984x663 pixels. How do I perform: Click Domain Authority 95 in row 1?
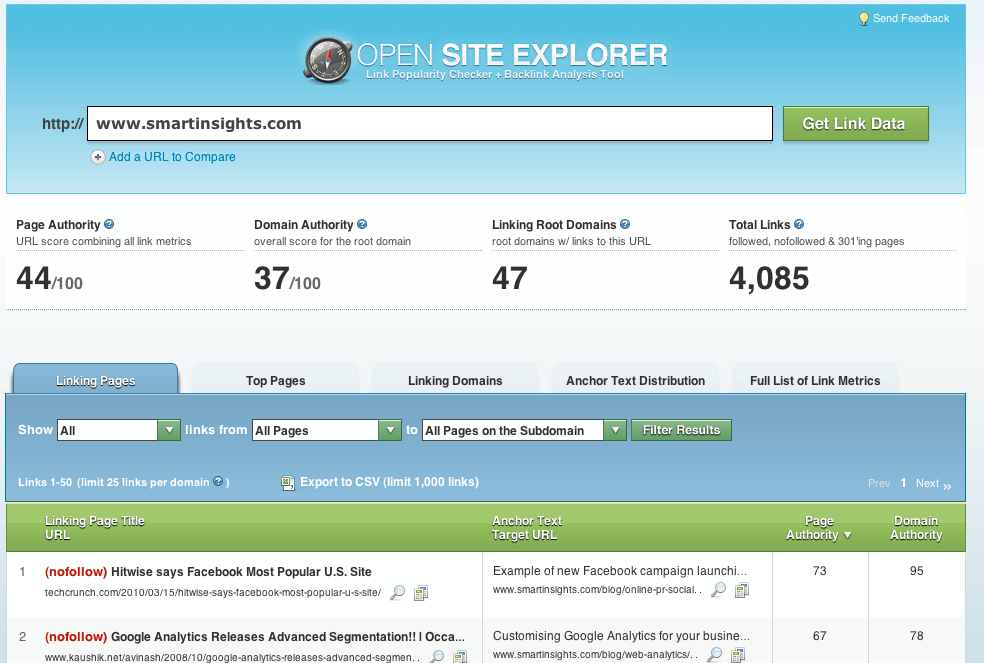[916, 571]
